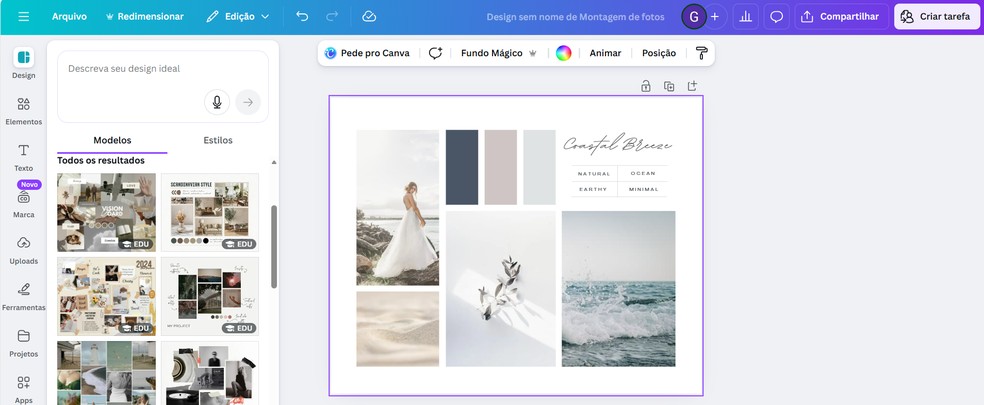Click the templates panel scrollbar
Viewport: 984px width, 405px height.
coord(274,246)
